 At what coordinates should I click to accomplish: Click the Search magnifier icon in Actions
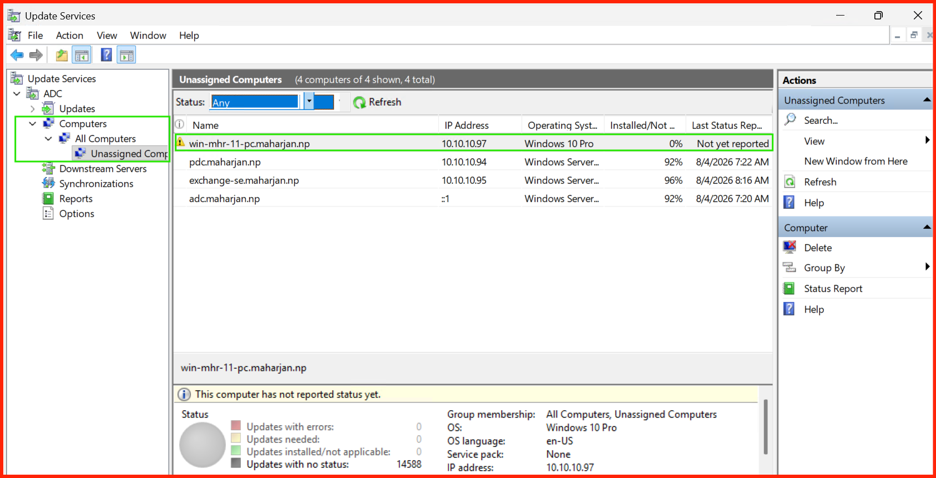pos(790,119)
